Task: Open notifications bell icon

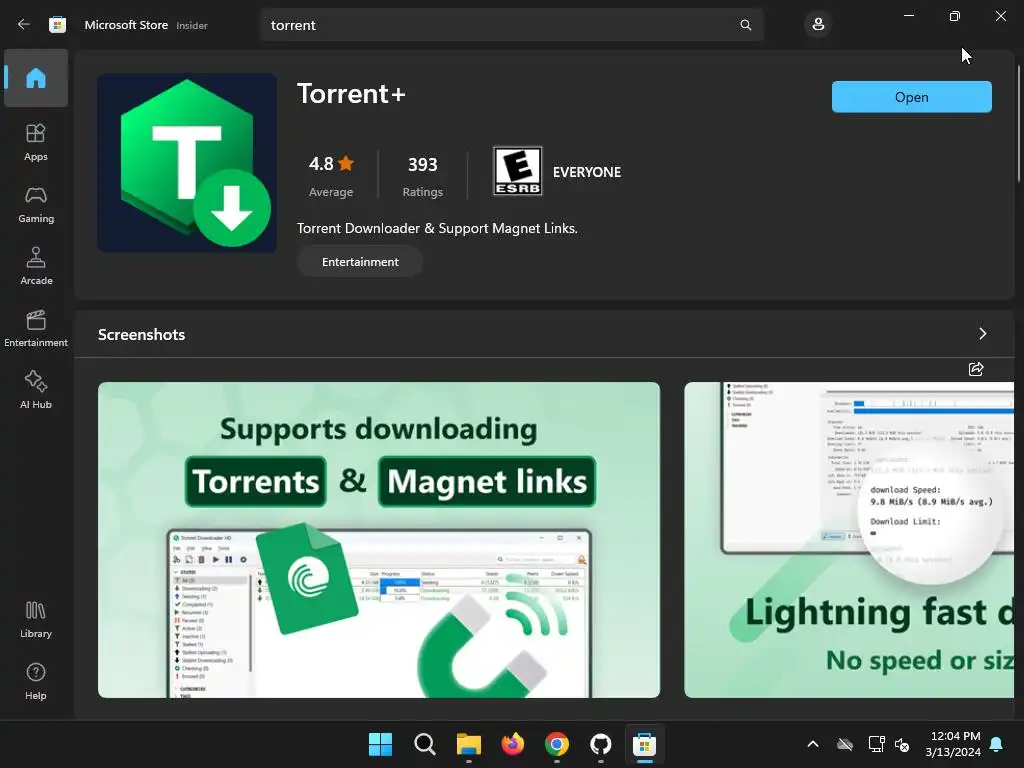Action: [x=997, y=744]
